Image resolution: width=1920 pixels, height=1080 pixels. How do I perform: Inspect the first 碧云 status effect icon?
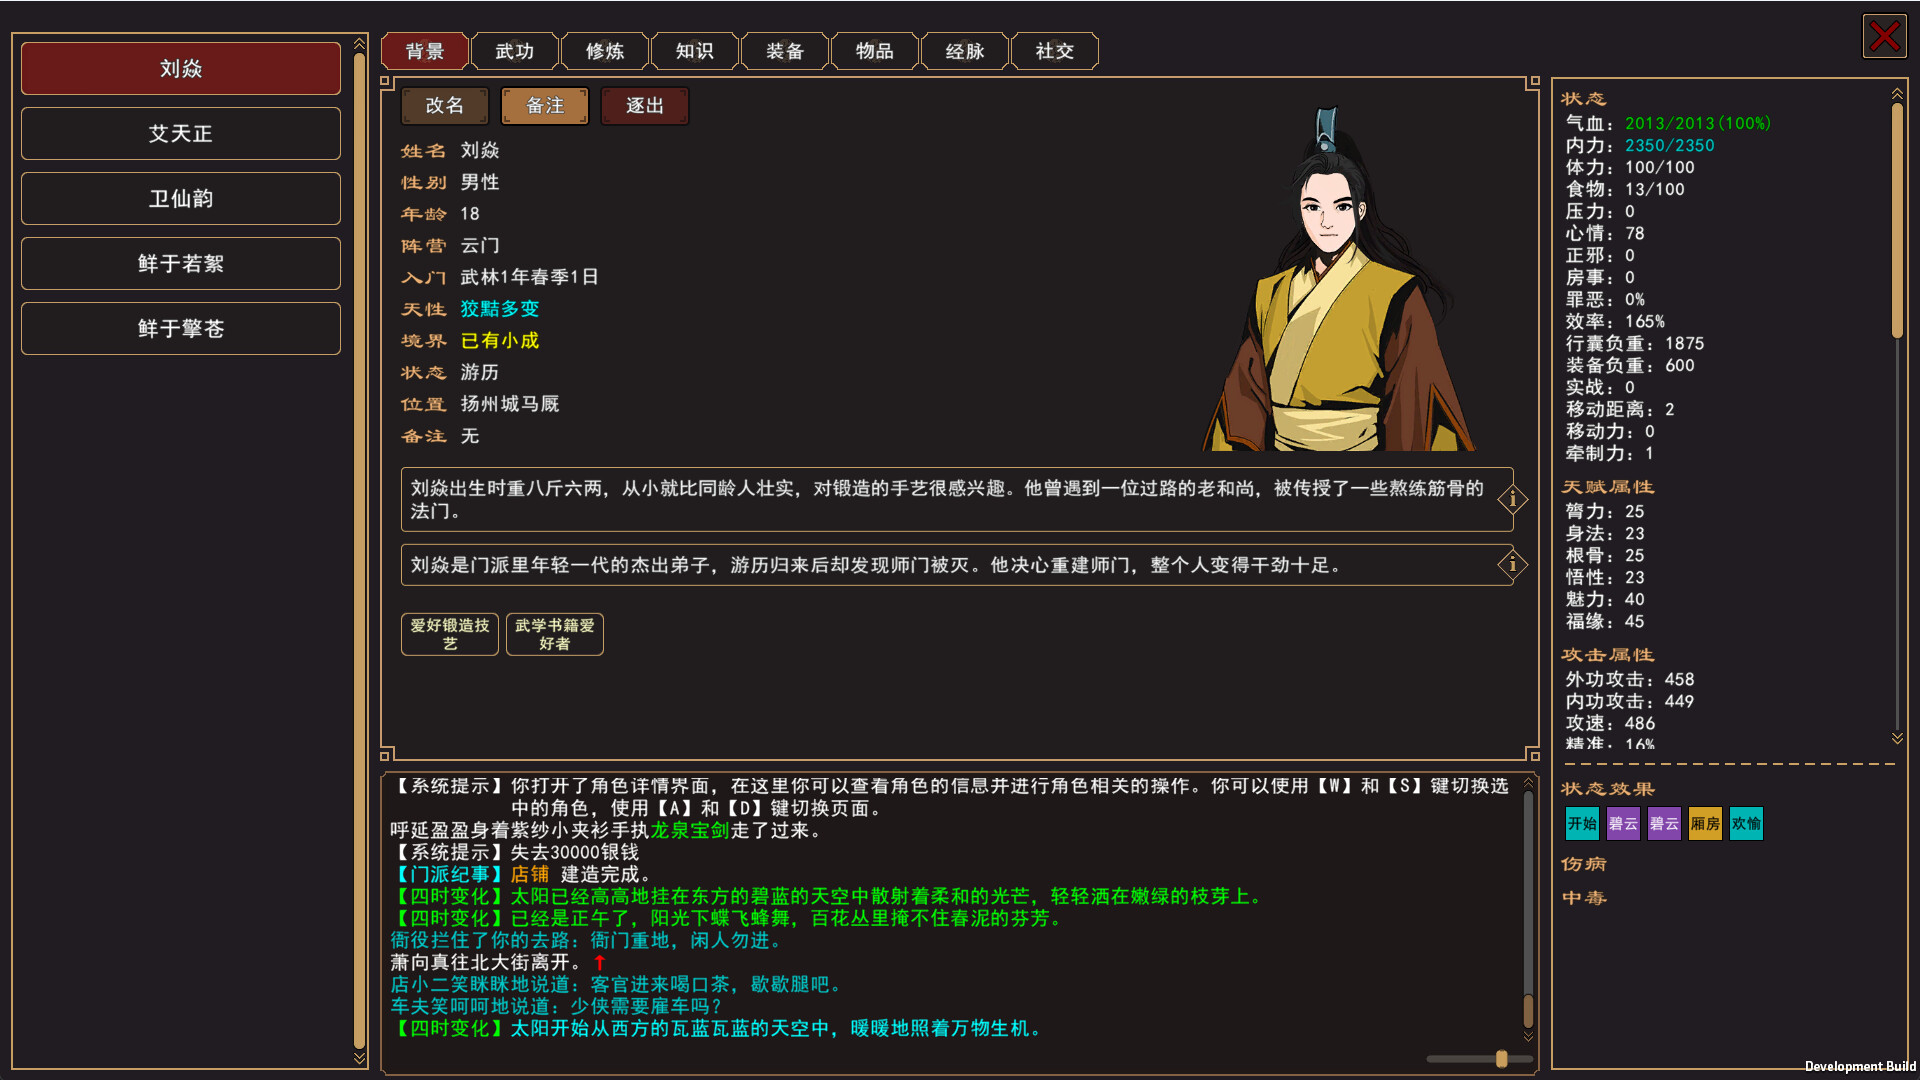(x=1622, y=823)
